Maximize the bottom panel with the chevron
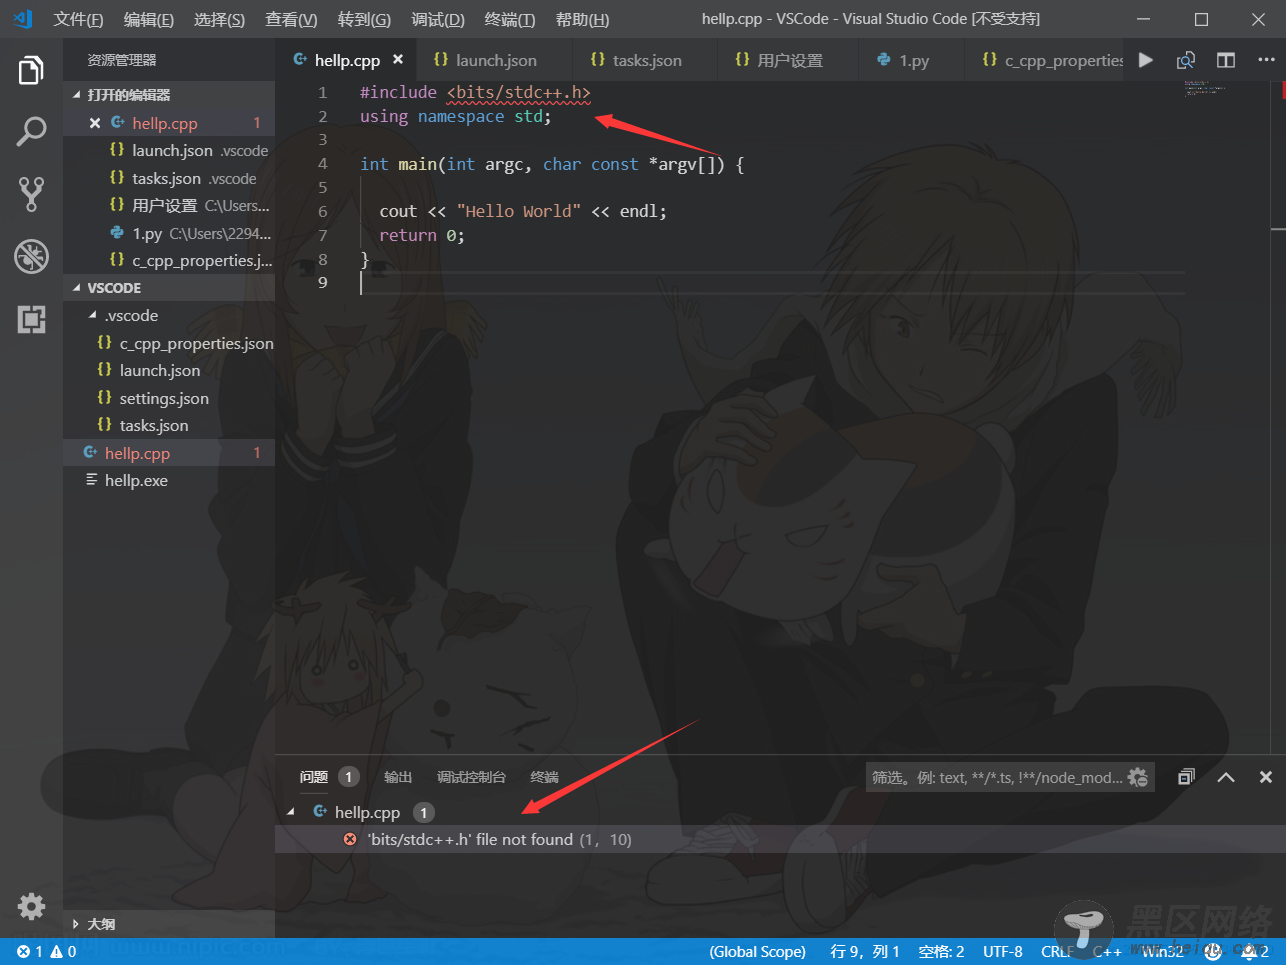 (1226, 777)
